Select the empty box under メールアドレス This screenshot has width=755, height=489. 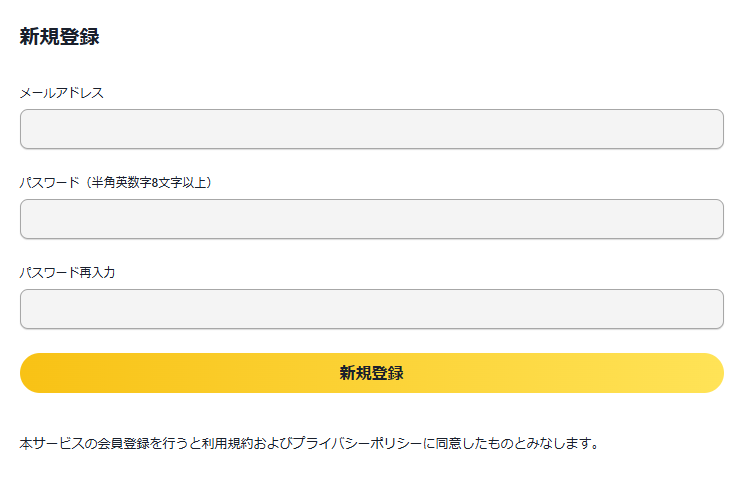click(x=371, y=129)
